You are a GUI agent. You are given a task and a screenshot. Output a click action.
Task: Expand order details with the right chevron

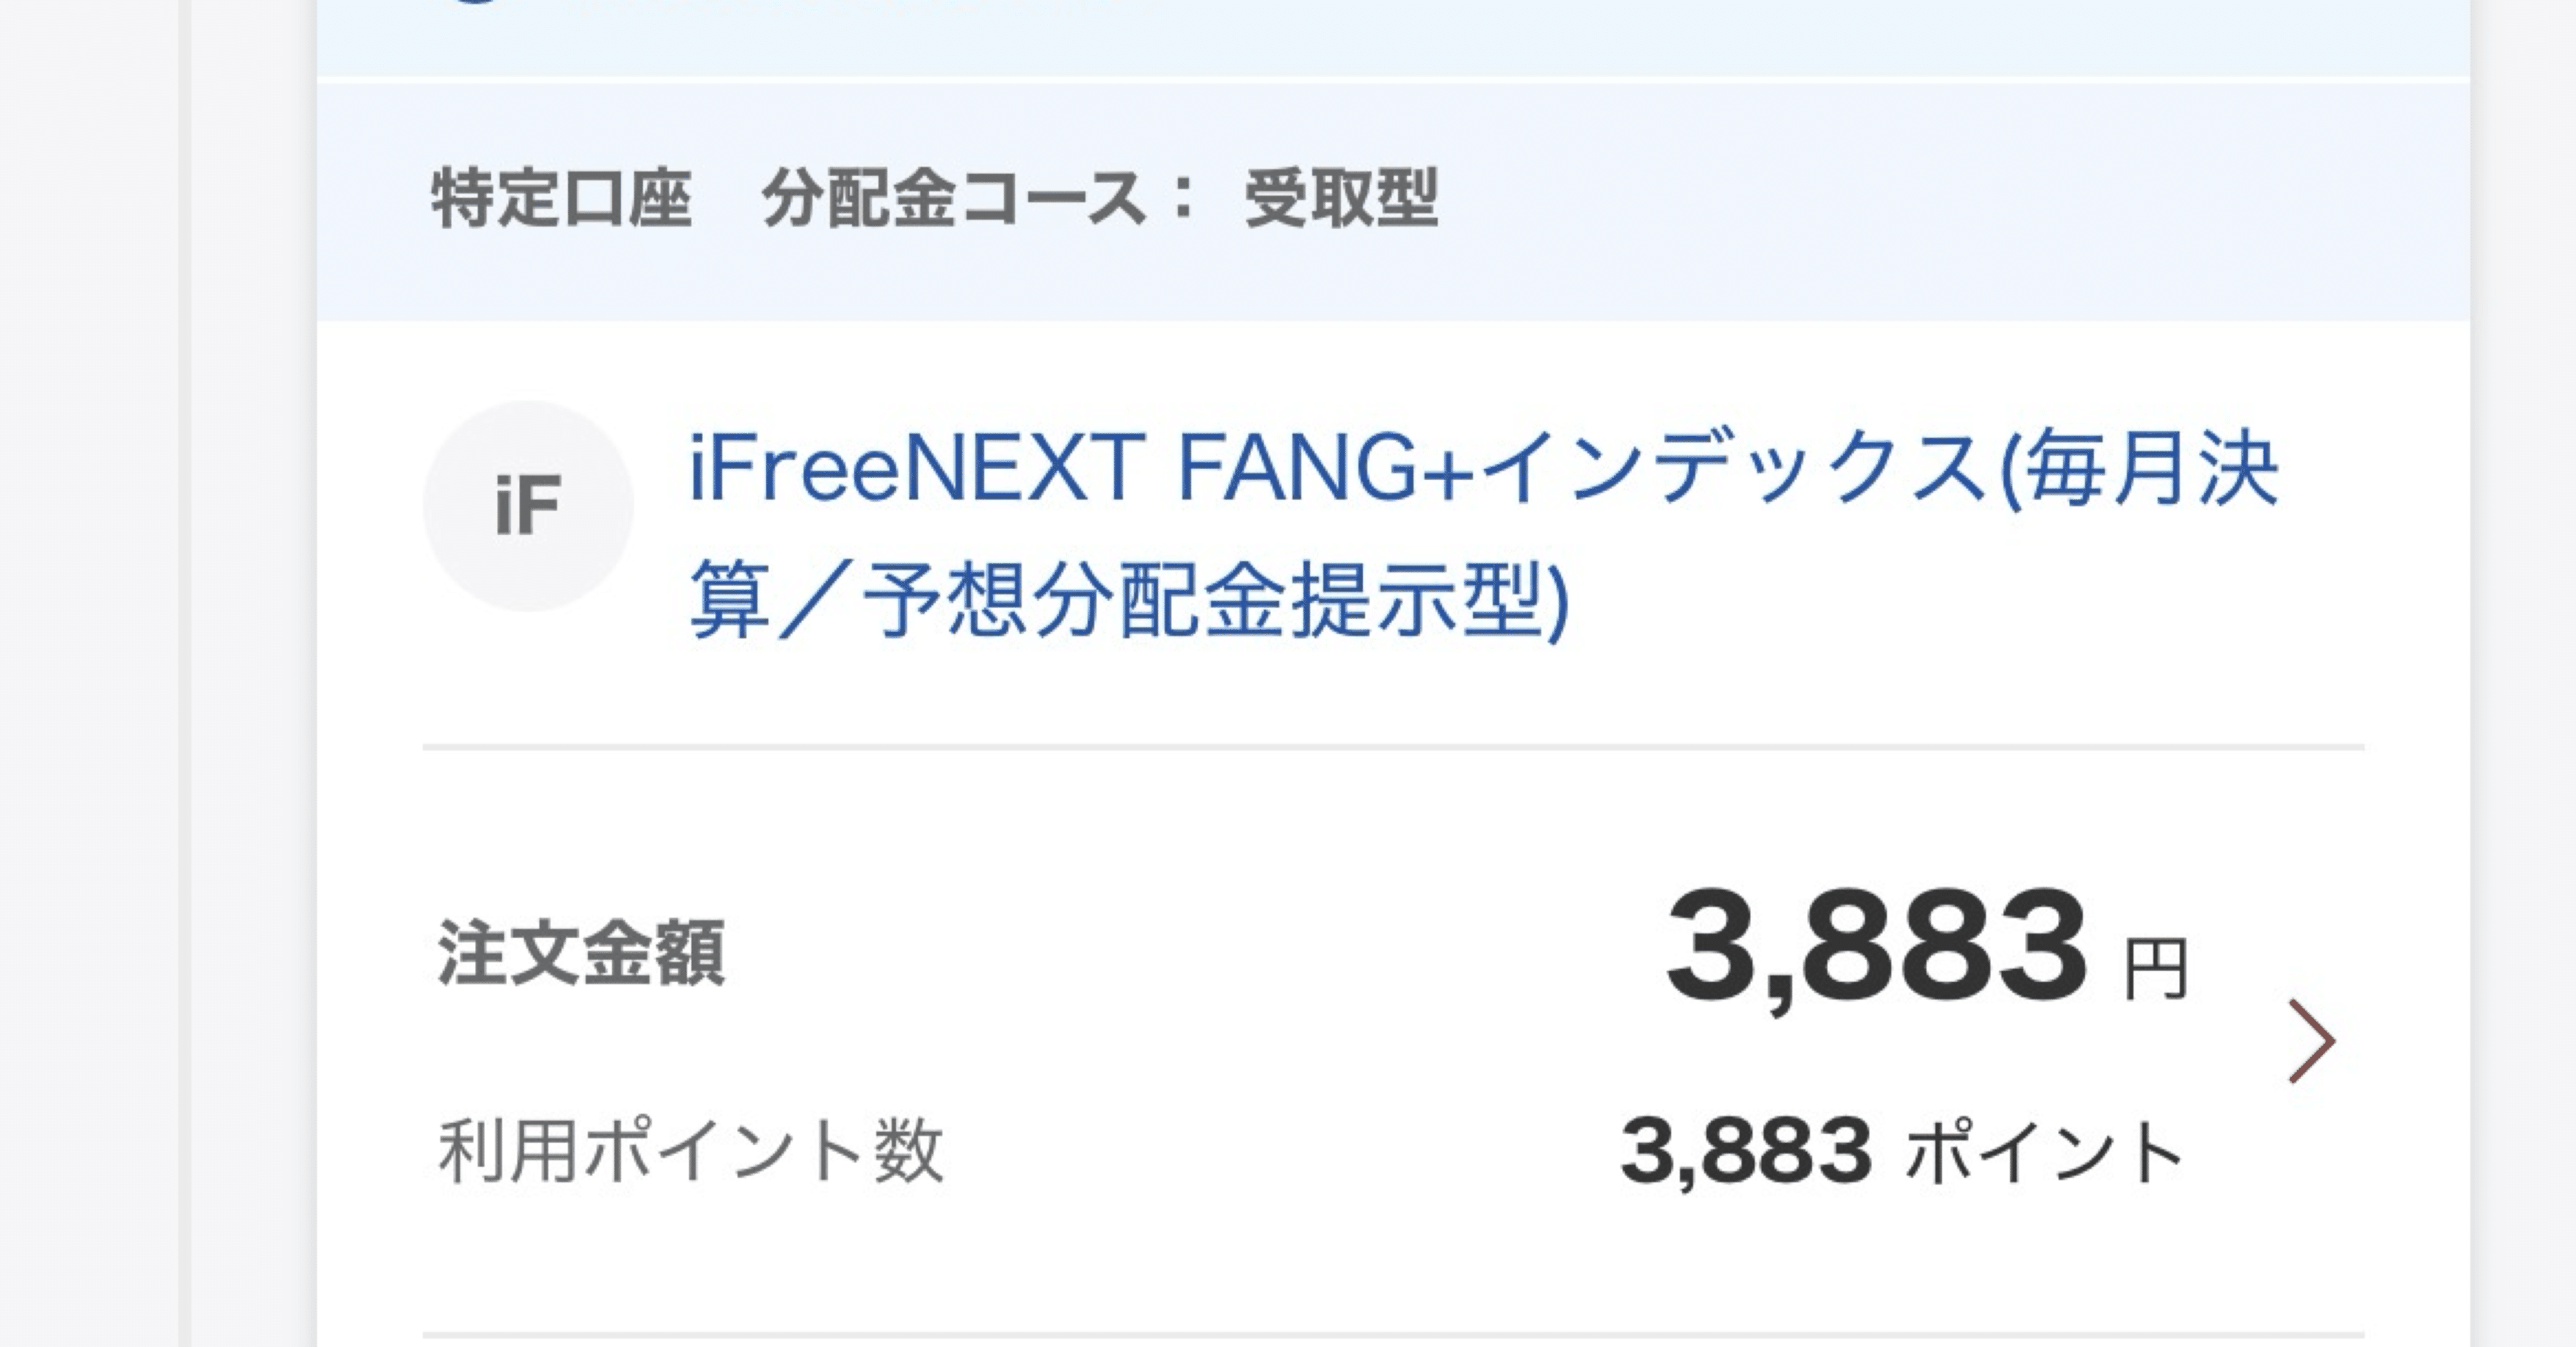[x=2310, y=1041]
